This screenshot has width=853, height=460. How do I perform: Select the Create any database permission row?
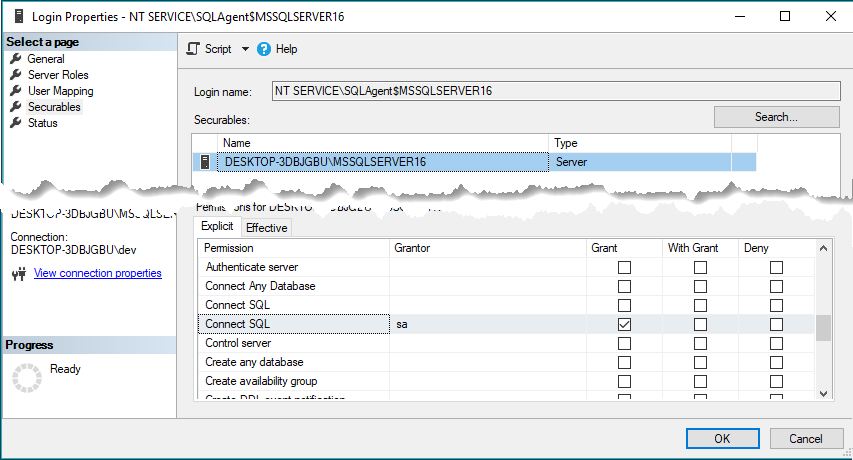point(506,362)
